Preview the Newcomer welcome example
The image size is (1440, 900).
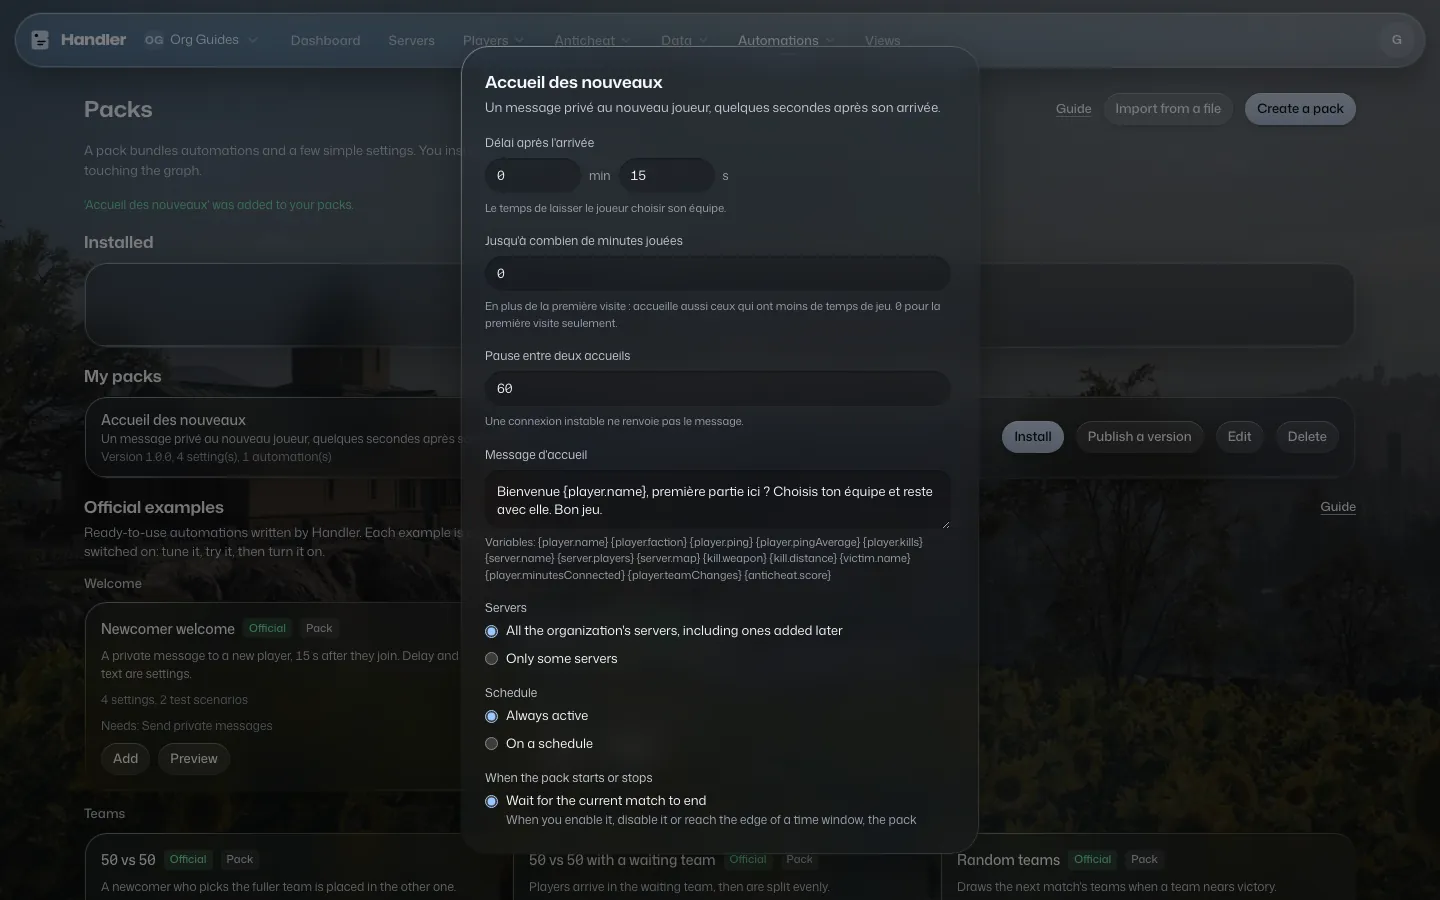[x=194, y=759]
